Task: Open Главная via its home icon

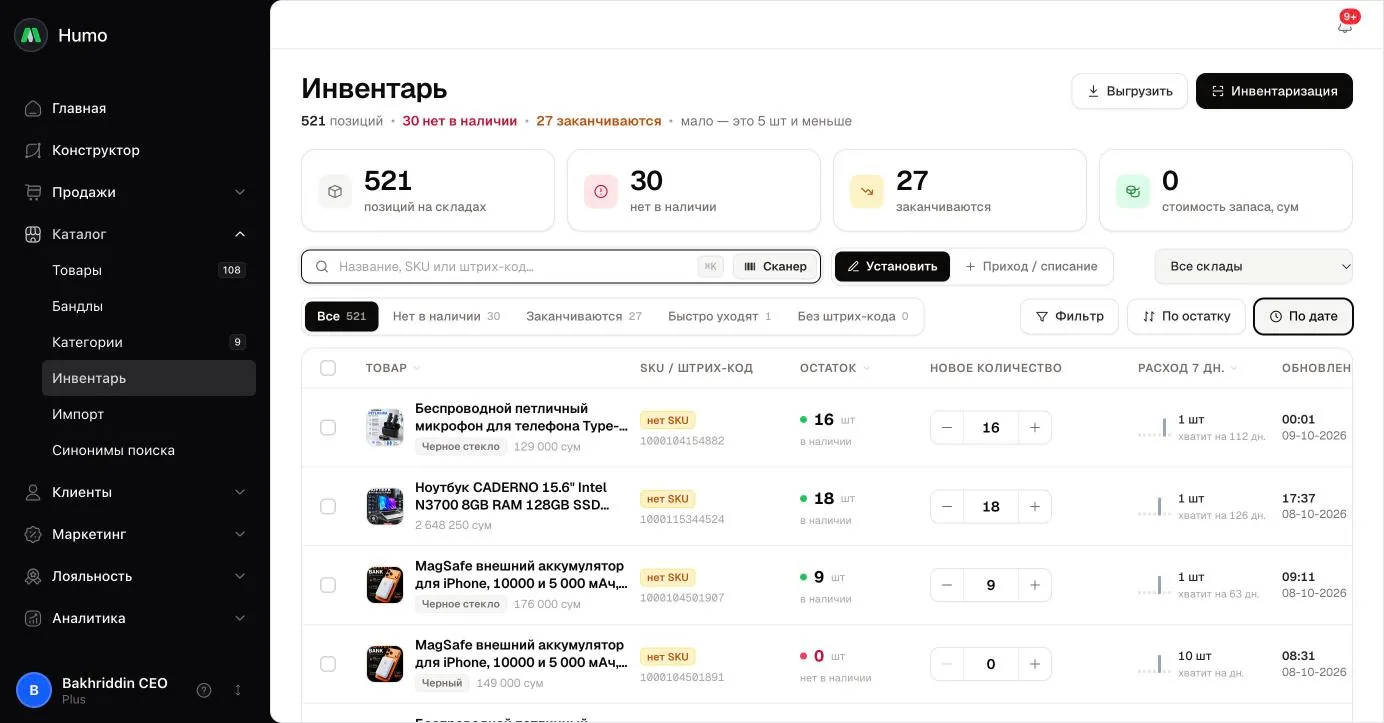Action: (33, 108)
